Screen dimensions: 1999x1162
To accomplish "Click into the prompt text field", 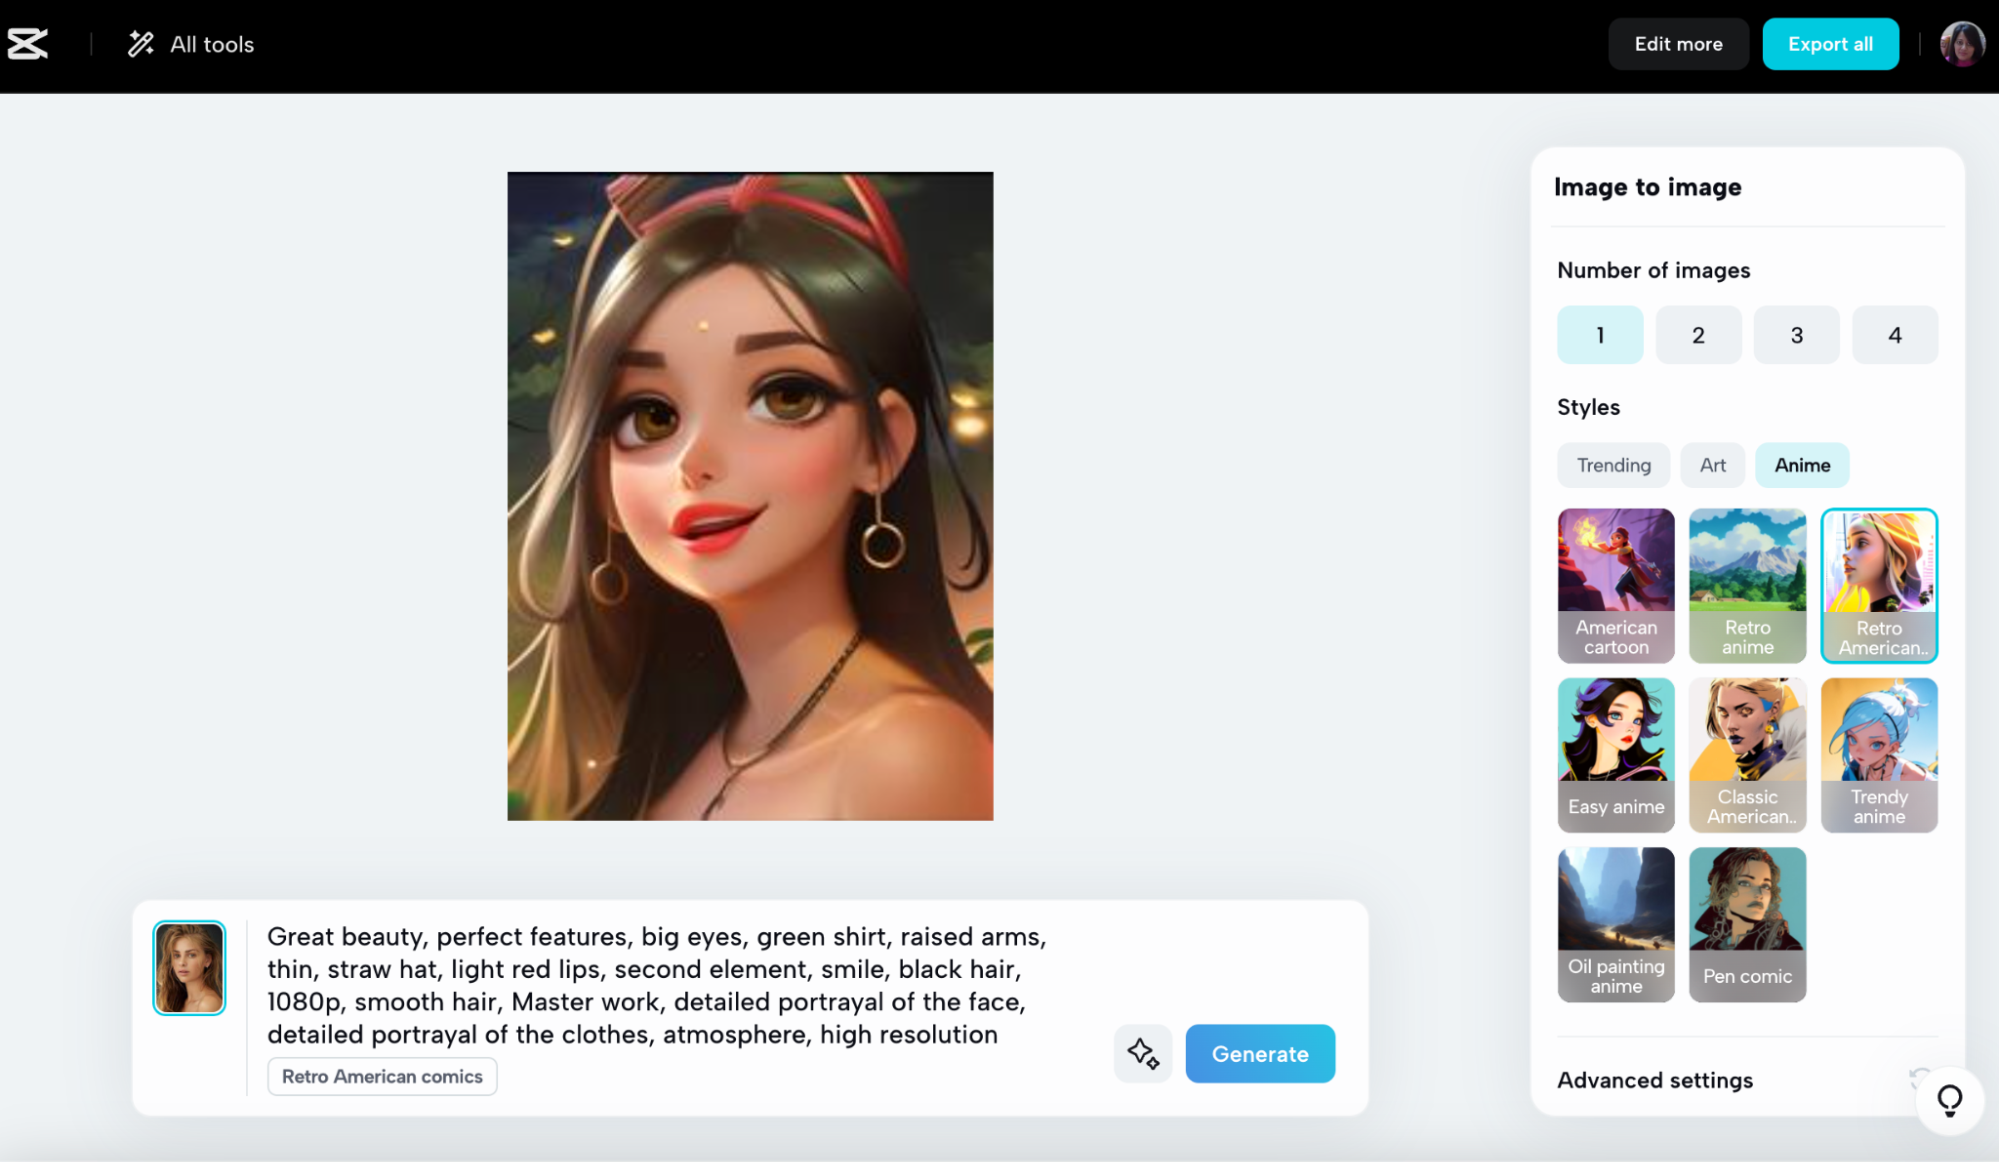I will pos(656,984).
